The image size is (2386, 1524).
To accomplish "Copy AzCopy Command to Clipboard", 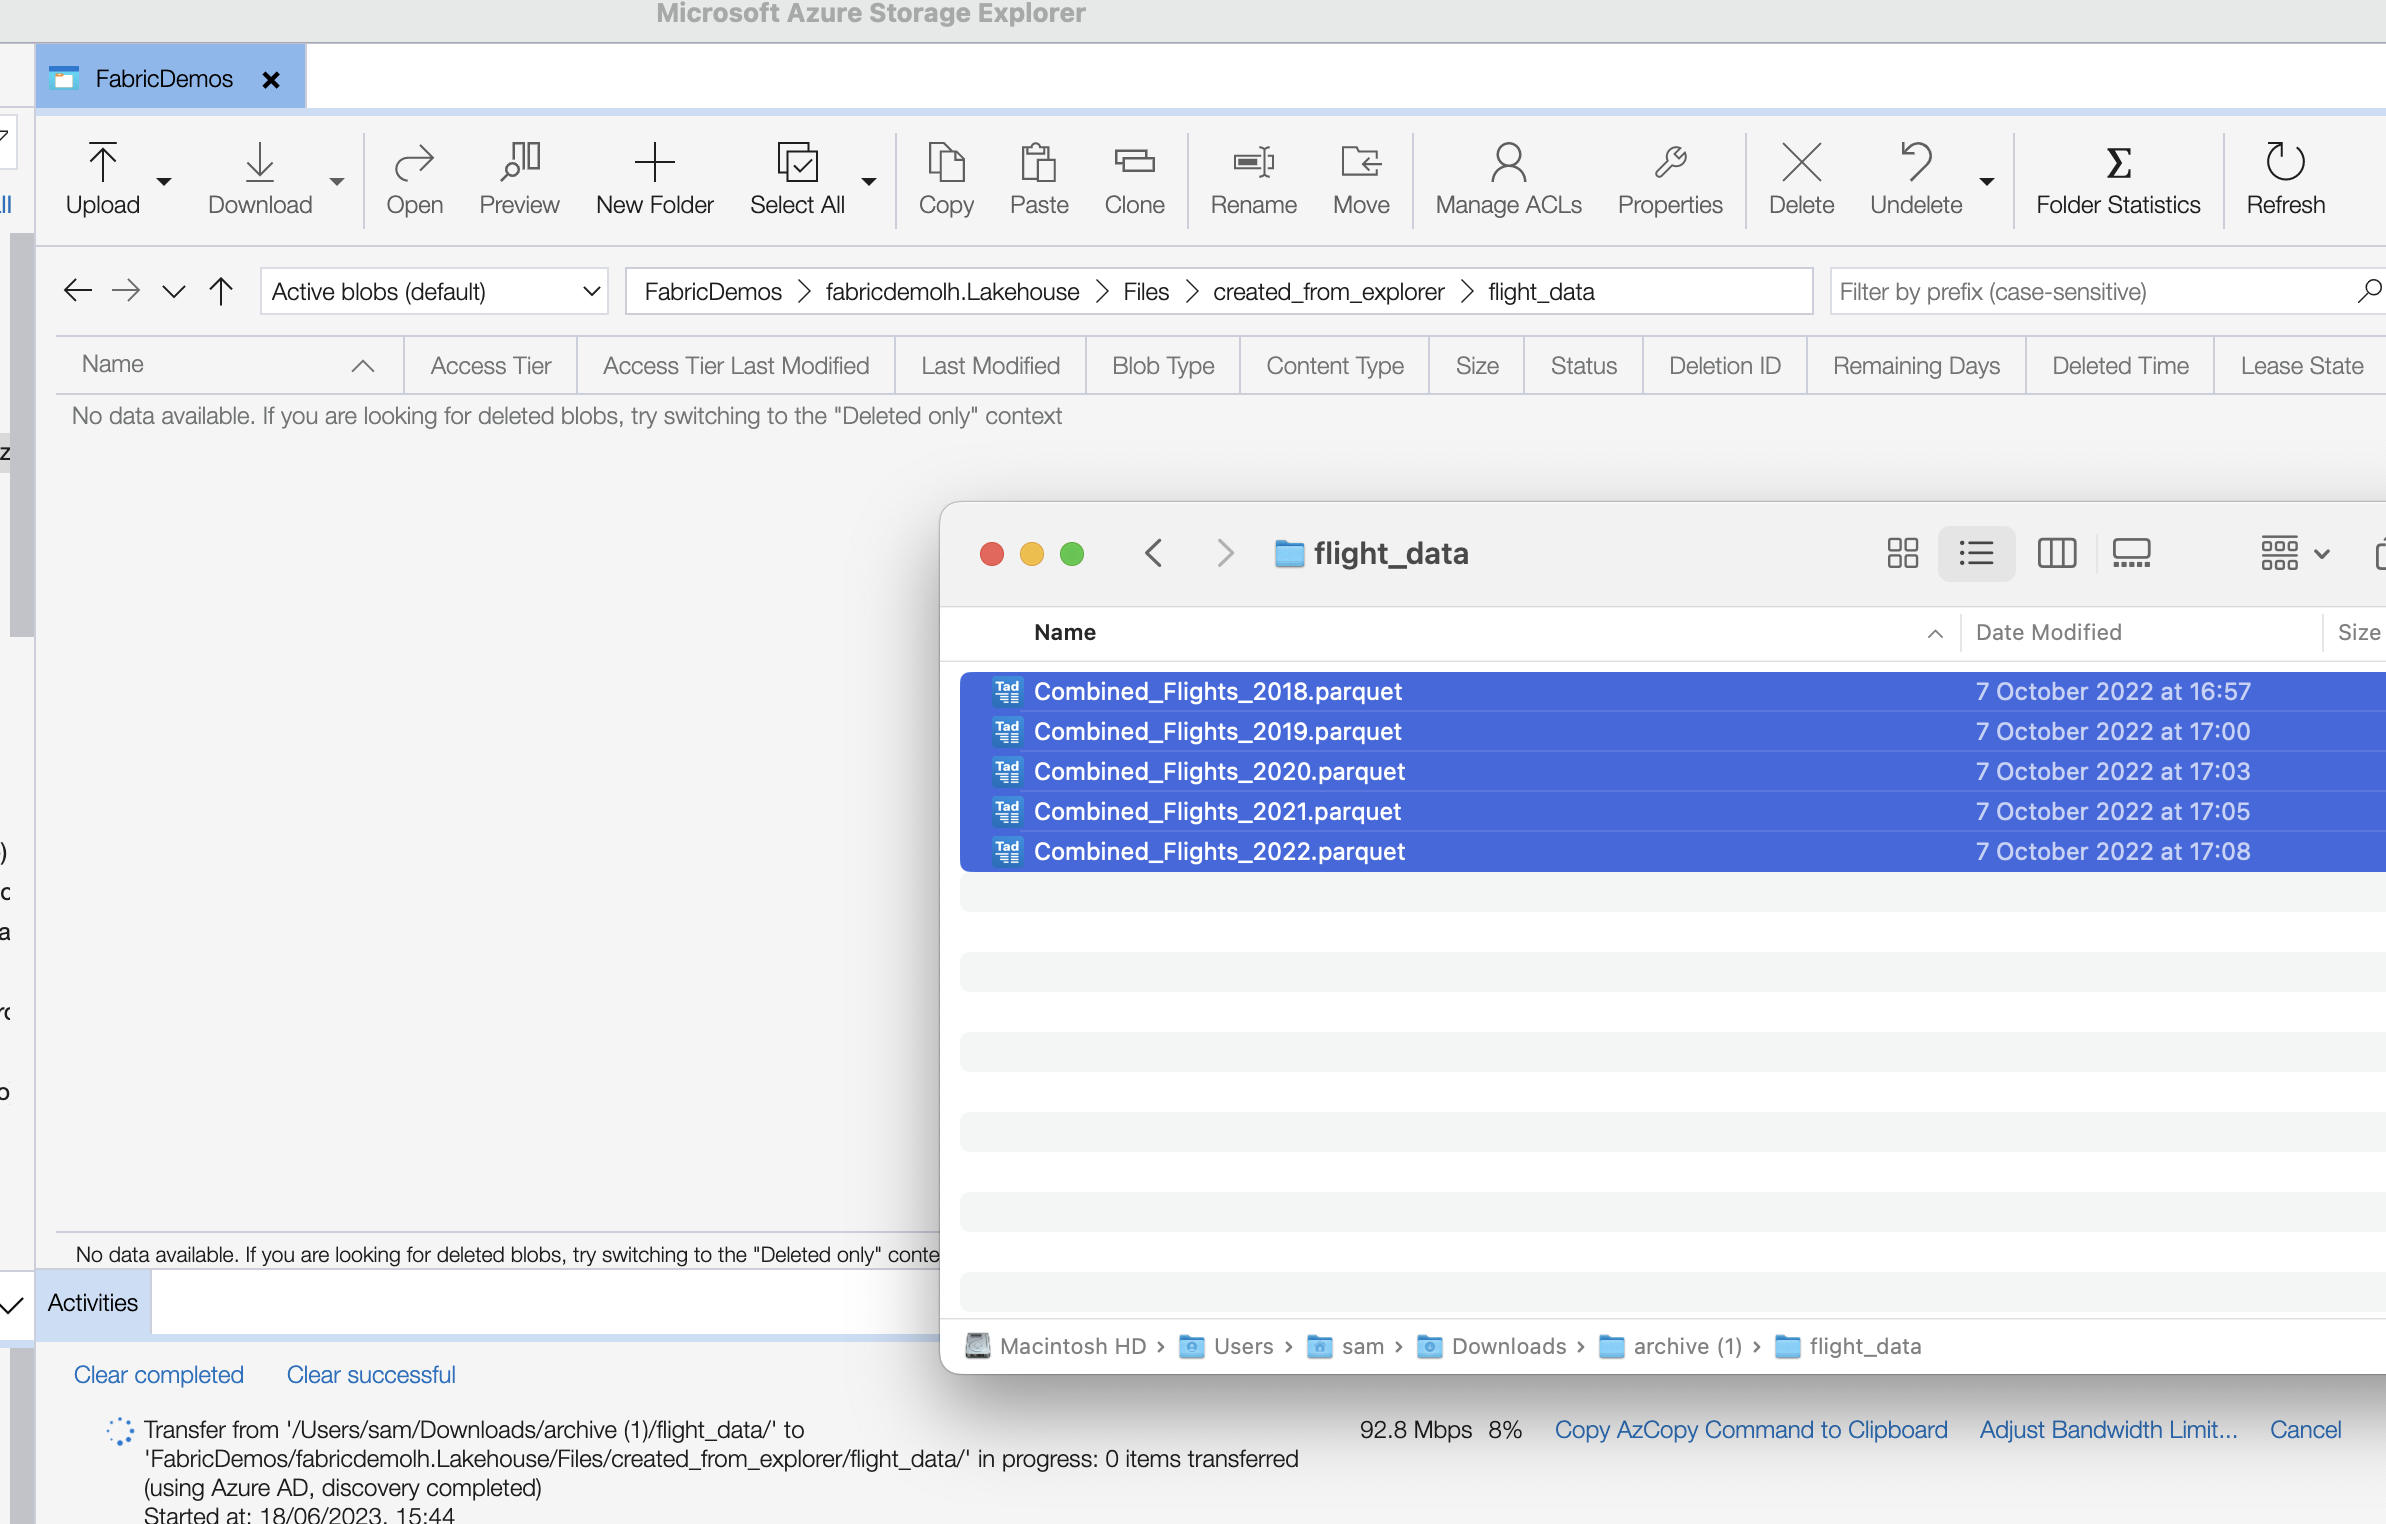I will click(x=1750, y=1430).
